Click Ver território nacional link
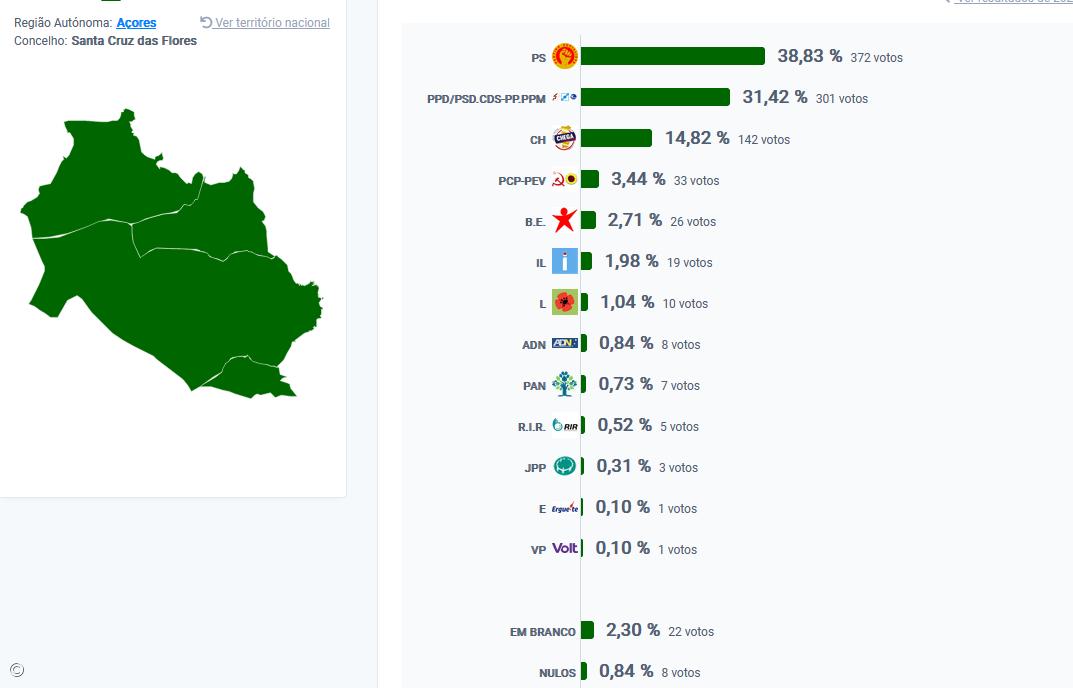Image resolution: width=1073 pixels, height=688 pixels. 272,23
